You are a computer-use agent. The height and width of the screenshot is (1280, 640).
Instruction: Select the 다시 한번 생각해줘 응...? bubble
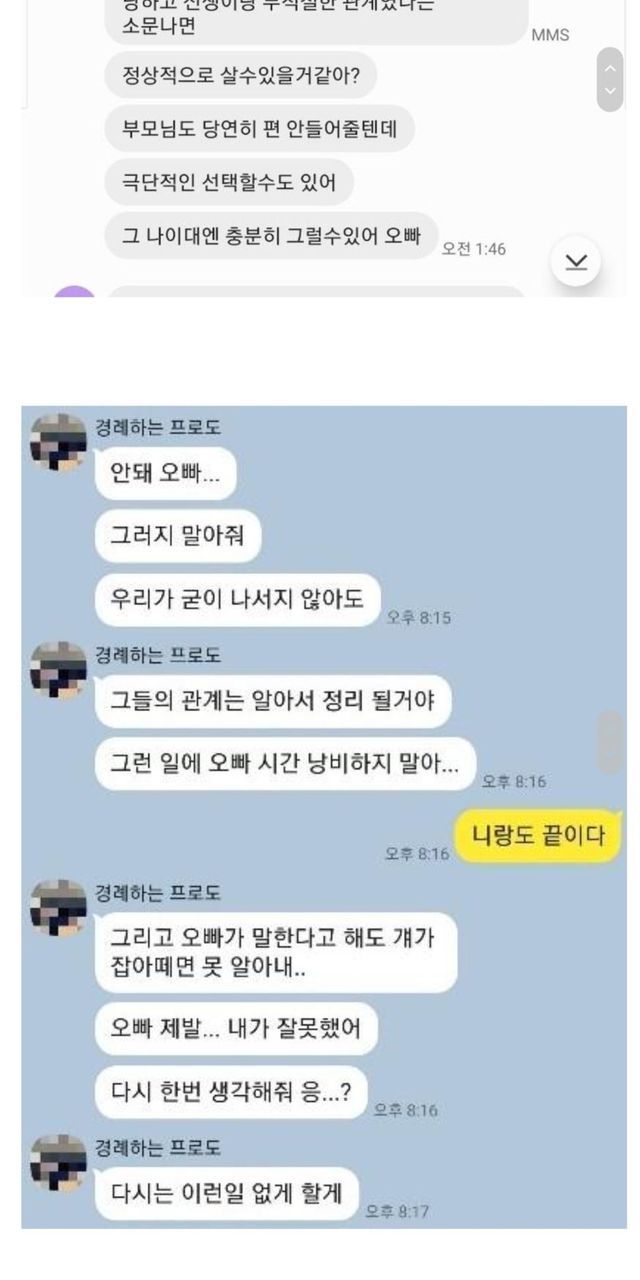click(231, 1092)
